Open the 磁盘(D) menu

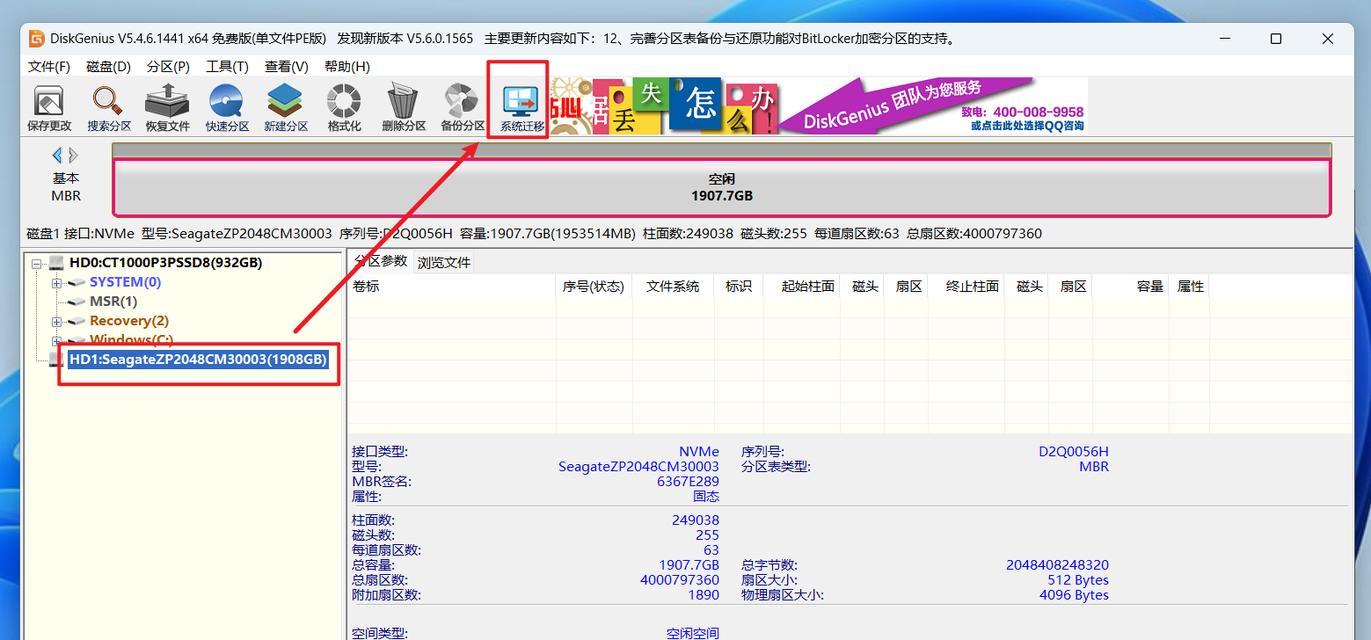point(108,66)
